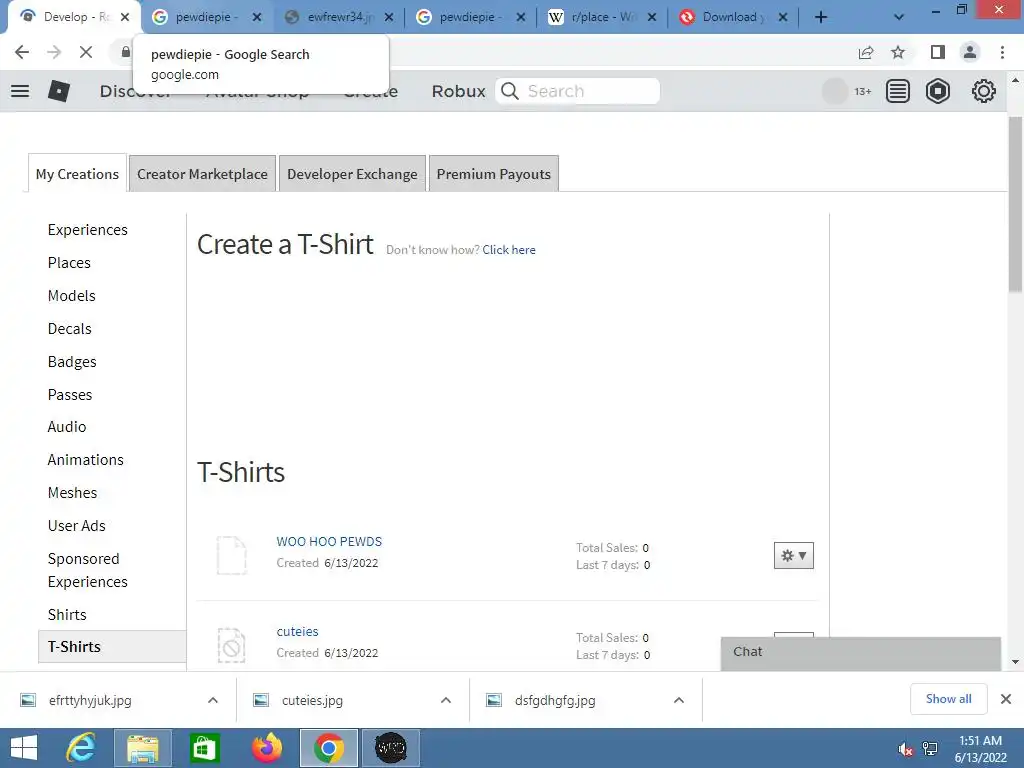Open the cuteies t-shirt link
The height and width of the screenshot is (768, 1024).
pos(297,632)
